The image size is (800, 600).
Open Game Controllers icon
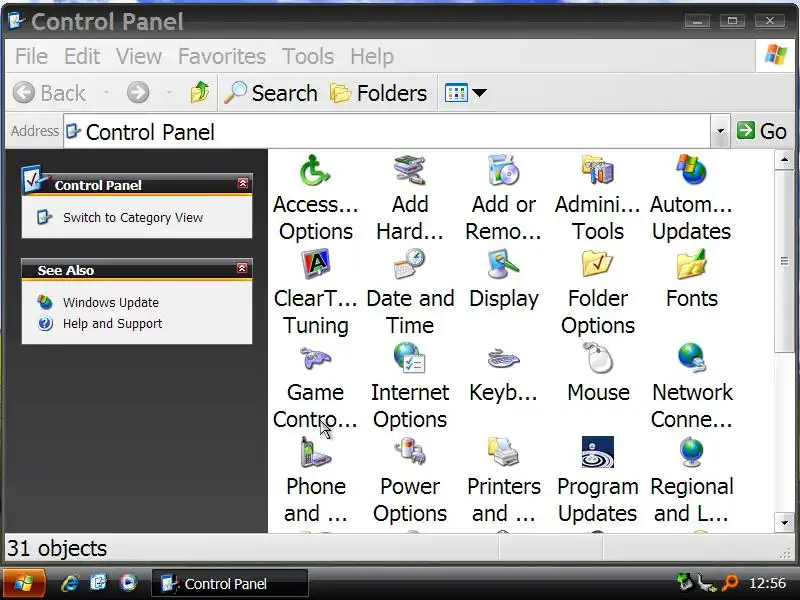coord(315,359)
